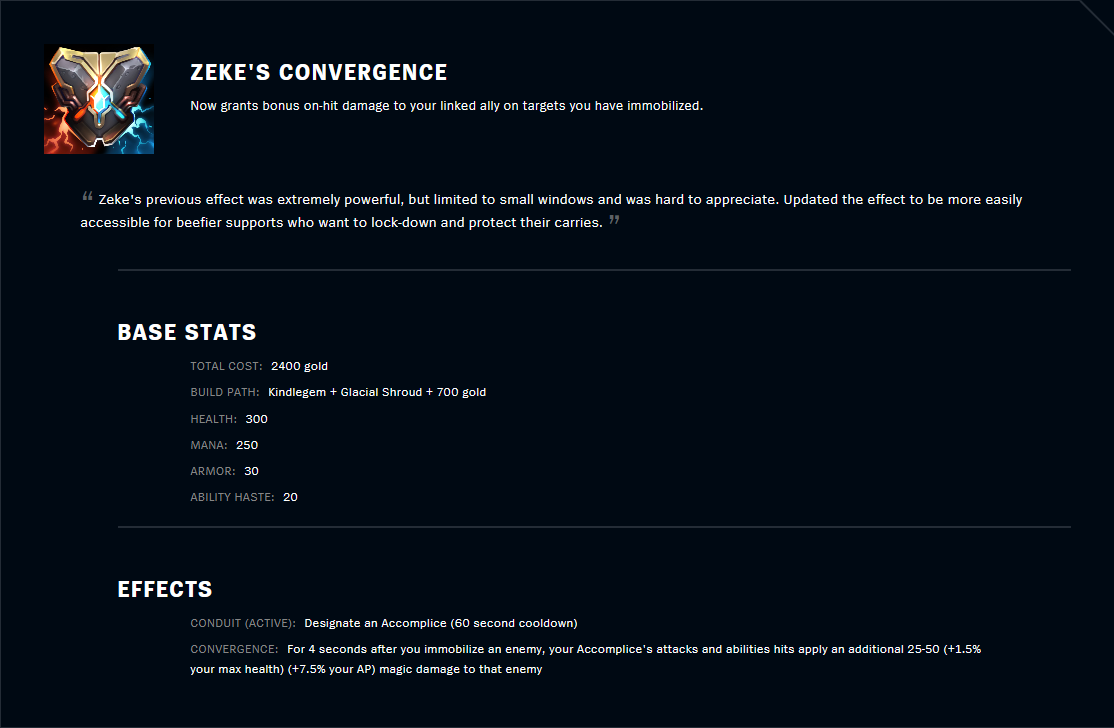Click the ABILITY HASTE stat label
The image size is (1114, 728).
pyautogui.click(x=232, y=497)
